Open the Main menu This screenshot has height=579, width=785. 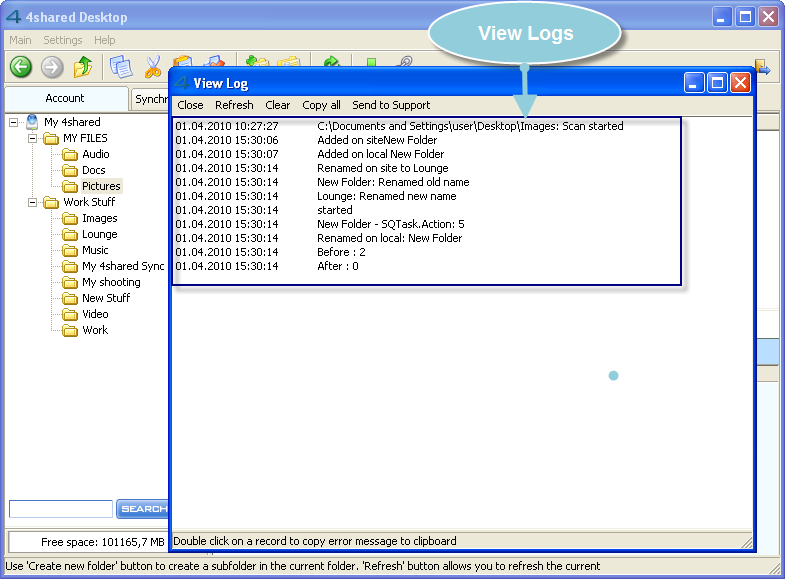[20, 40]
